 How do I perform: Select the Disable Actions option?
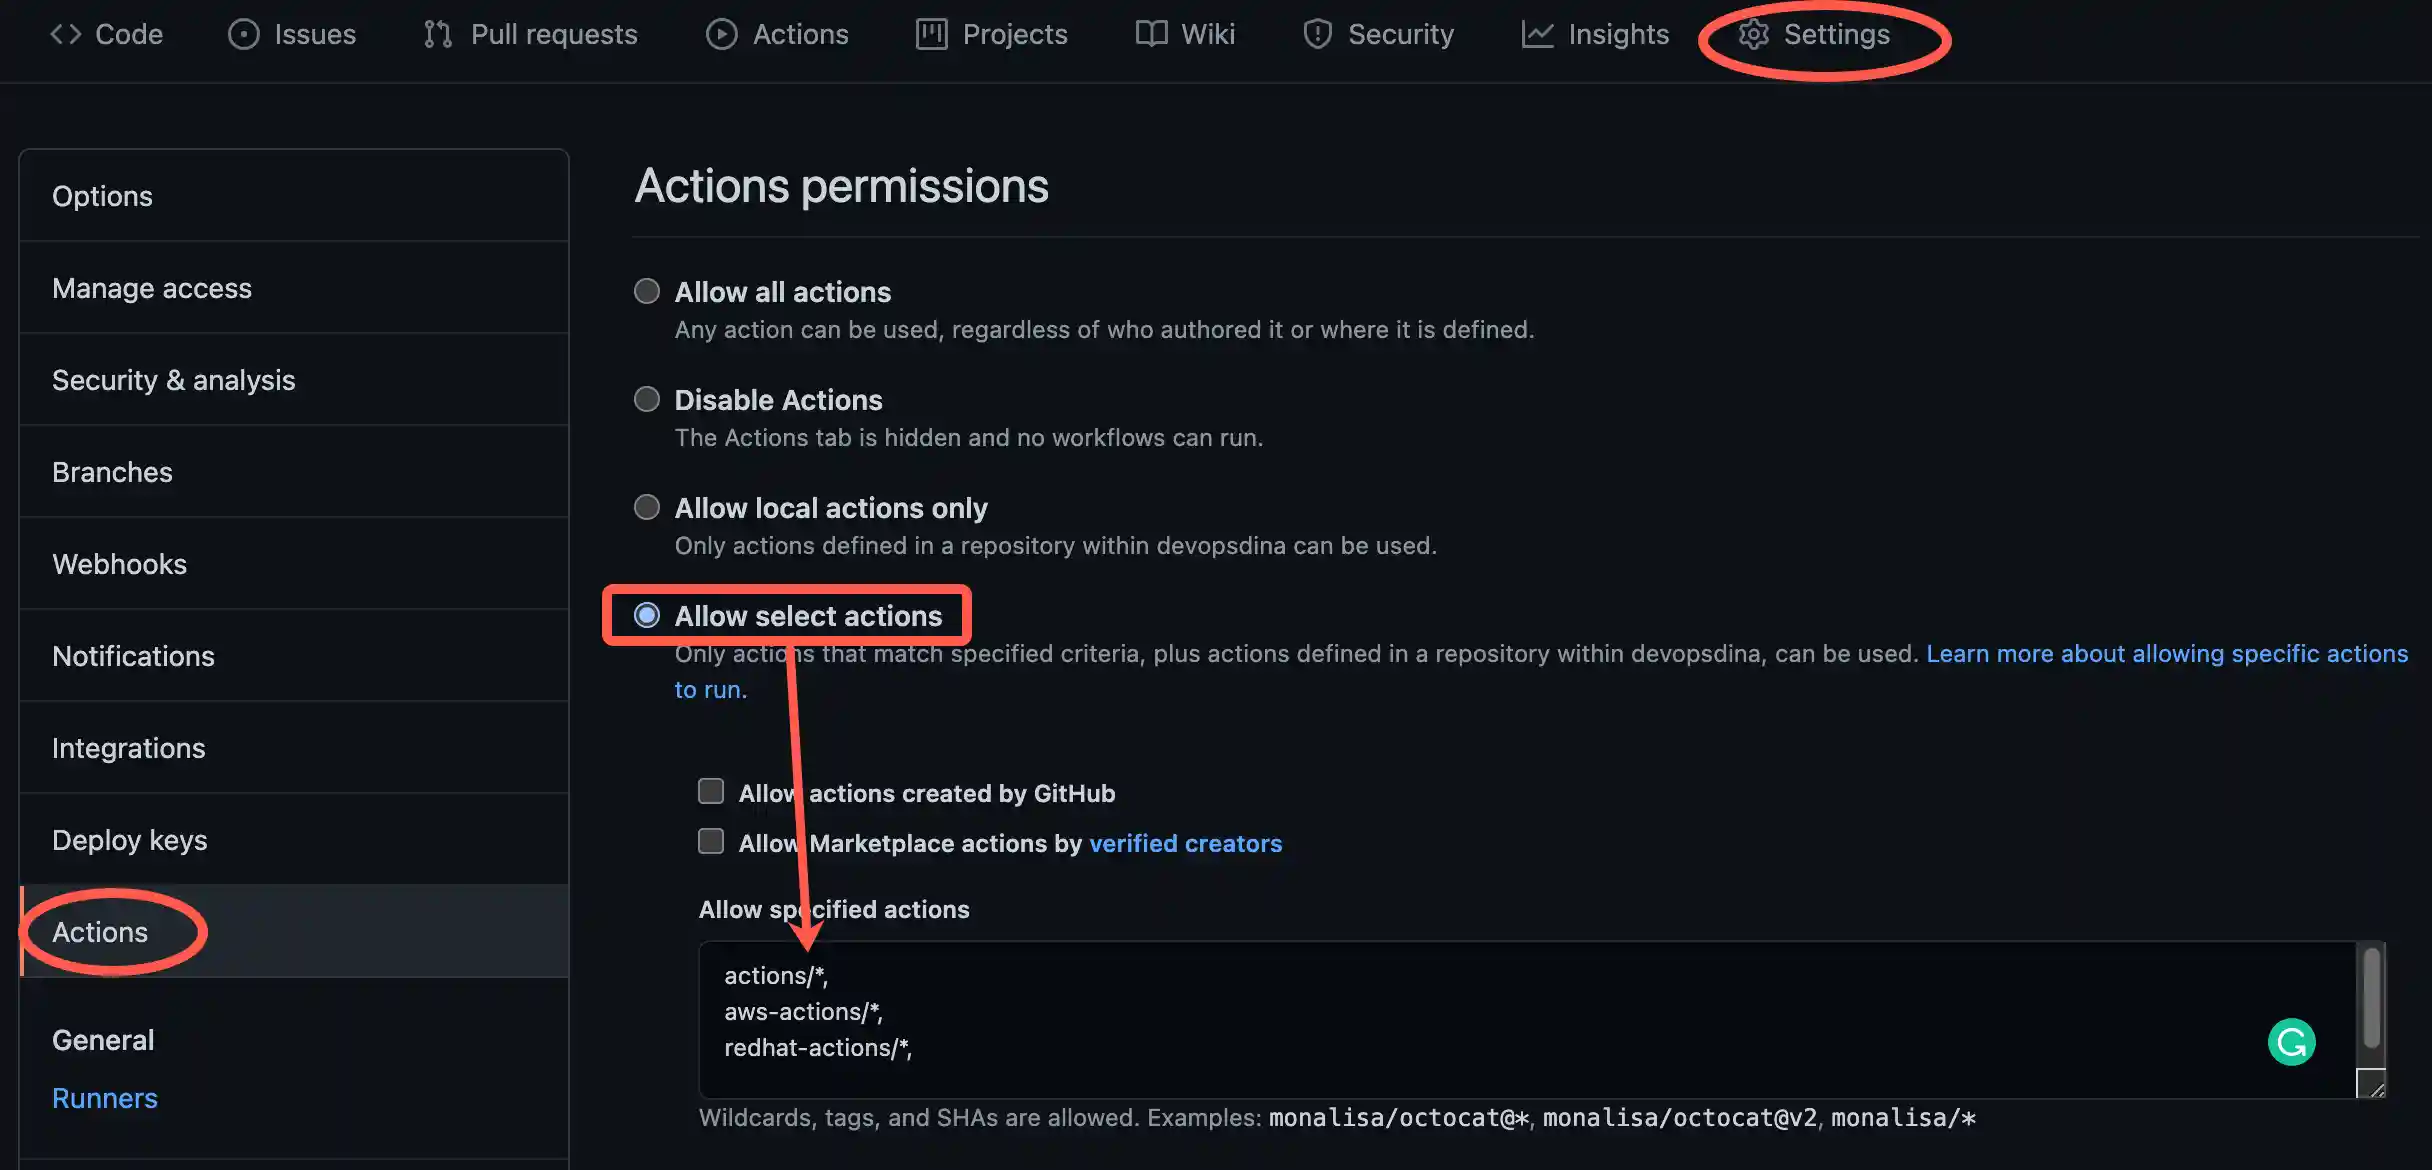(647, 398)
